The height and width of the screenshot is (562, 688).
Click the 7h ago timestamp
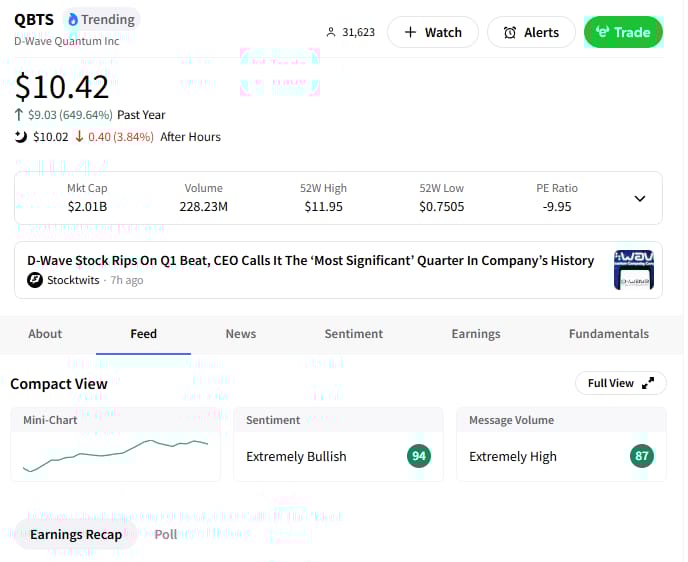click(127, 280)
